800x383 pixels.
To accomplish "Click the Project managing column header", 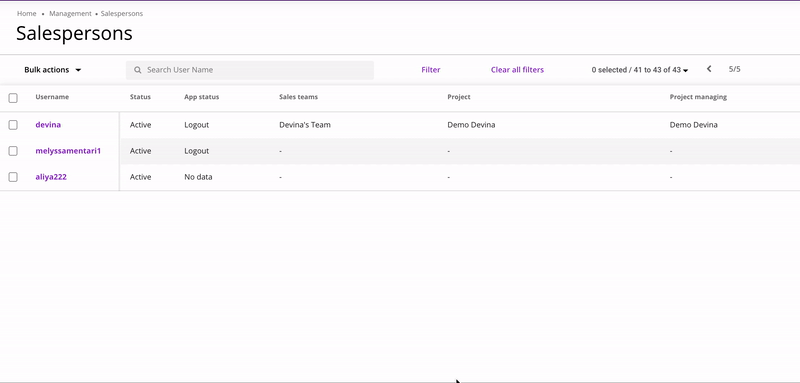I will point(698,97).
